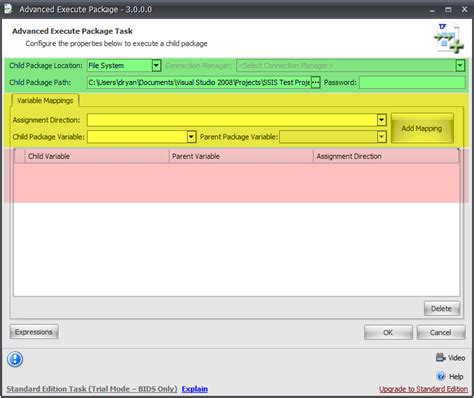This screenshot has width=474, height=398.
Task: Open the Assignment Direction dropdown
Action: [x=382, y=120]
